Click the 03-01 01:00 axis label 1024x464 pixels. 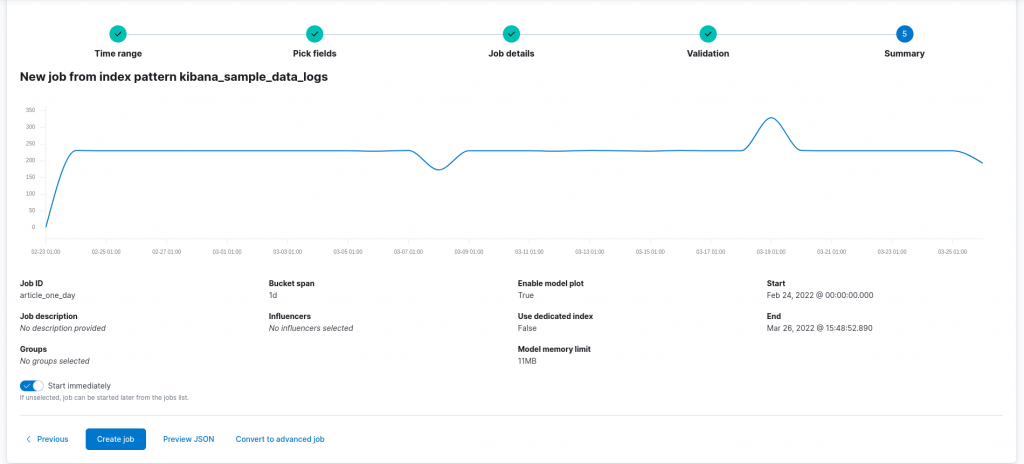[x=227, y=251]
